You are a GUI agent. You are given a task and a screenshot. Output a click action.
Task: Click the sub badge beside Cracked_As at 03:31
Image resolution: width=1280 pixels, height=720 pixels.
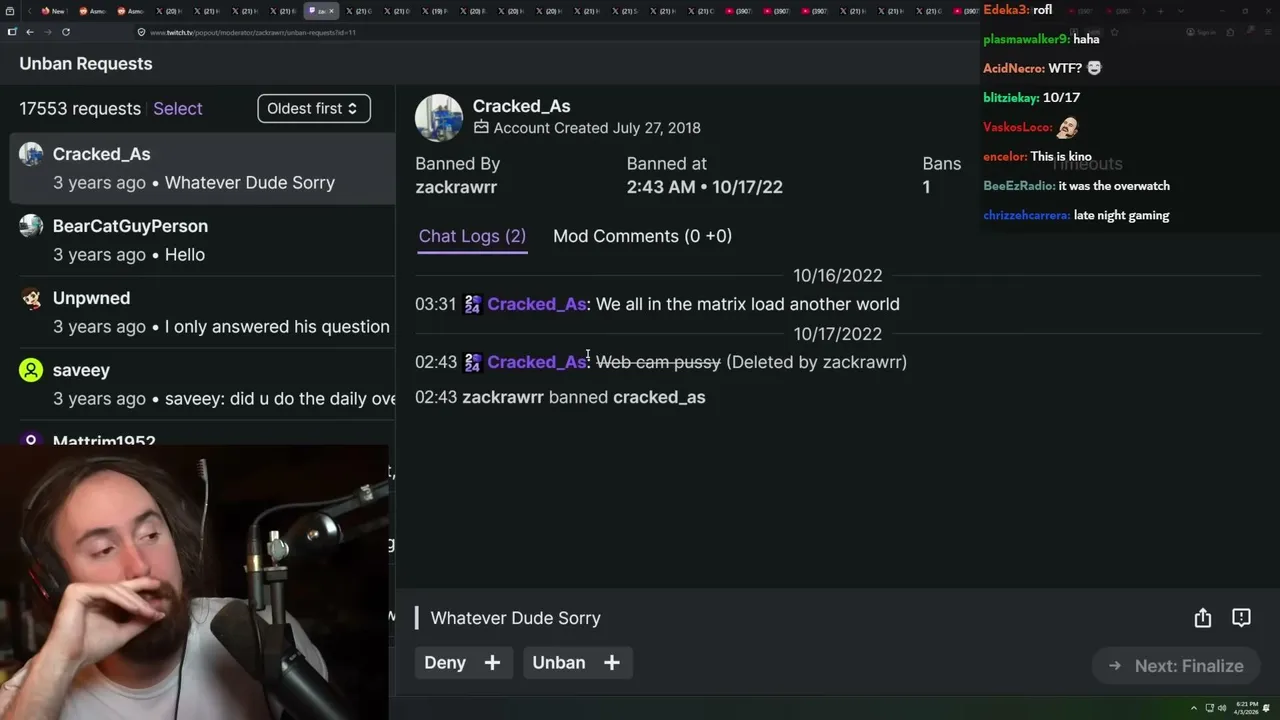[473, 304]
